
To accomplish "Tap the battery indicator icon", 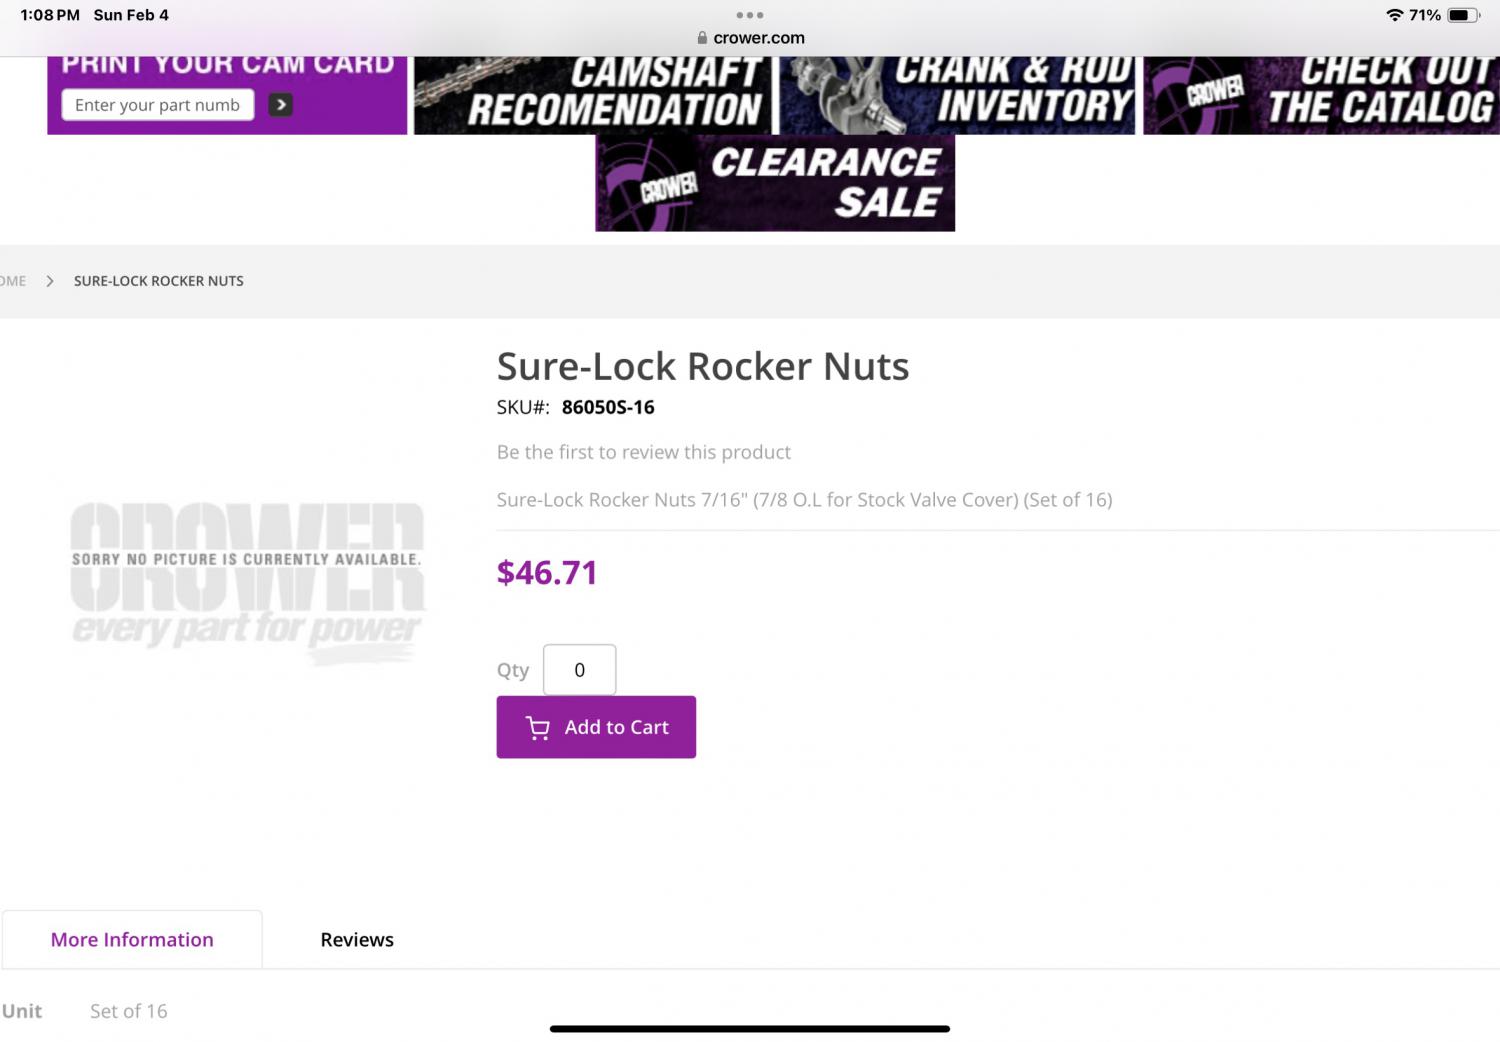I will tap(1462, 15).
